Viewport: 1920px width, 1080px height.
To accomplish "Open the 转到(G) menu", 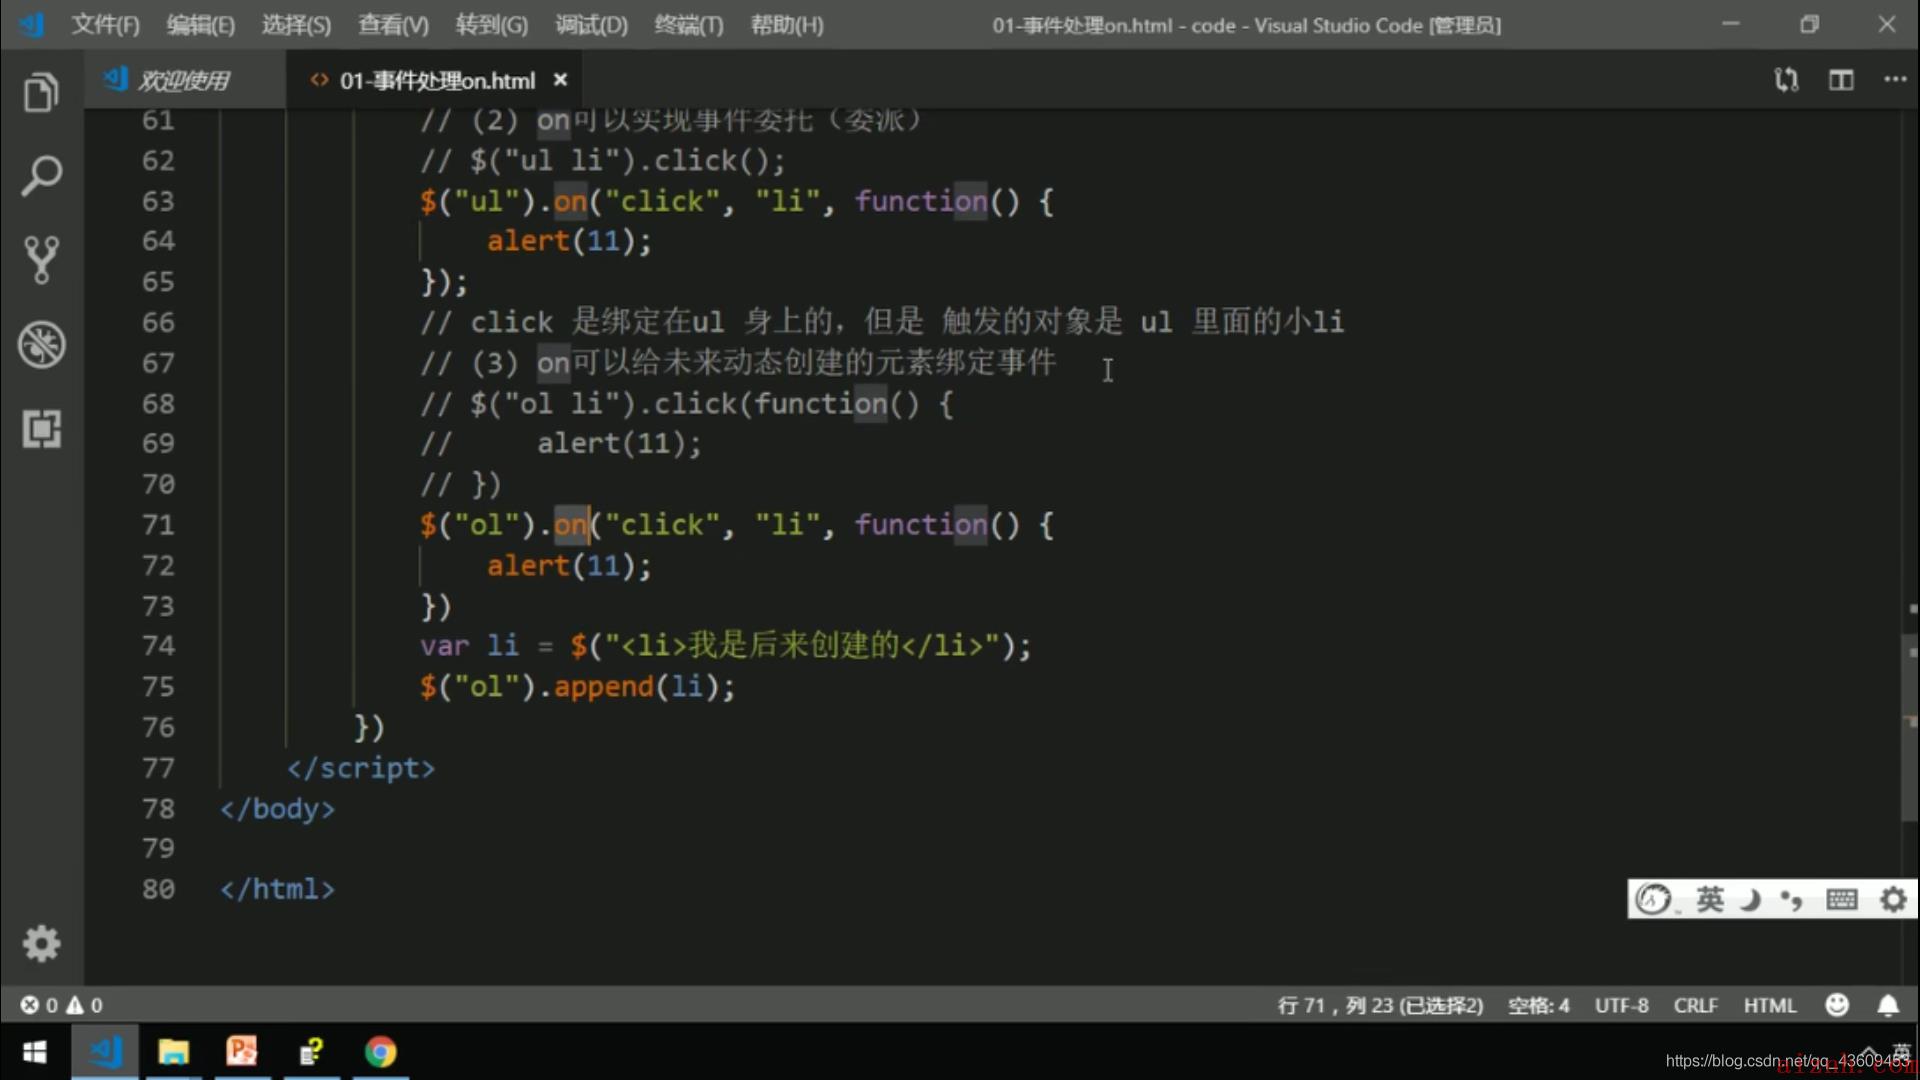I will coord(491,25).
